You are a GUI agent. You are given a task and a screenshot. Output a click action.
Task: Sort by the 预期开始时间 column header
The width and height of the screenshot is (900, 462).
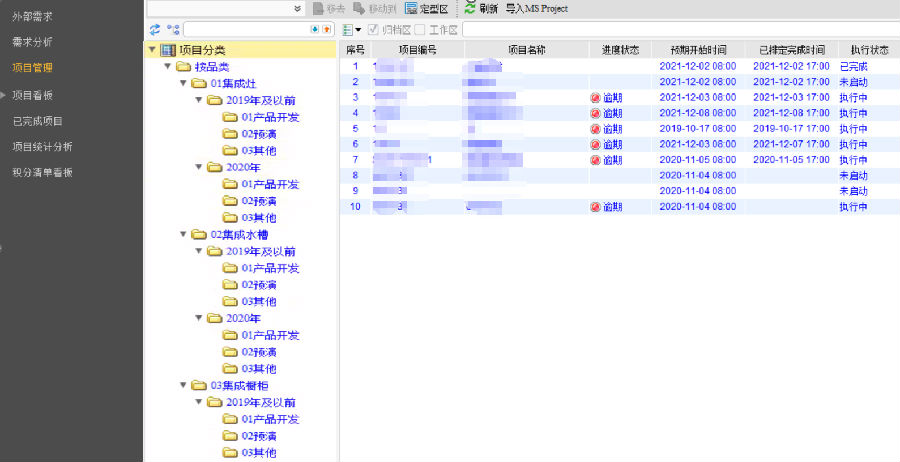[698, 50]
